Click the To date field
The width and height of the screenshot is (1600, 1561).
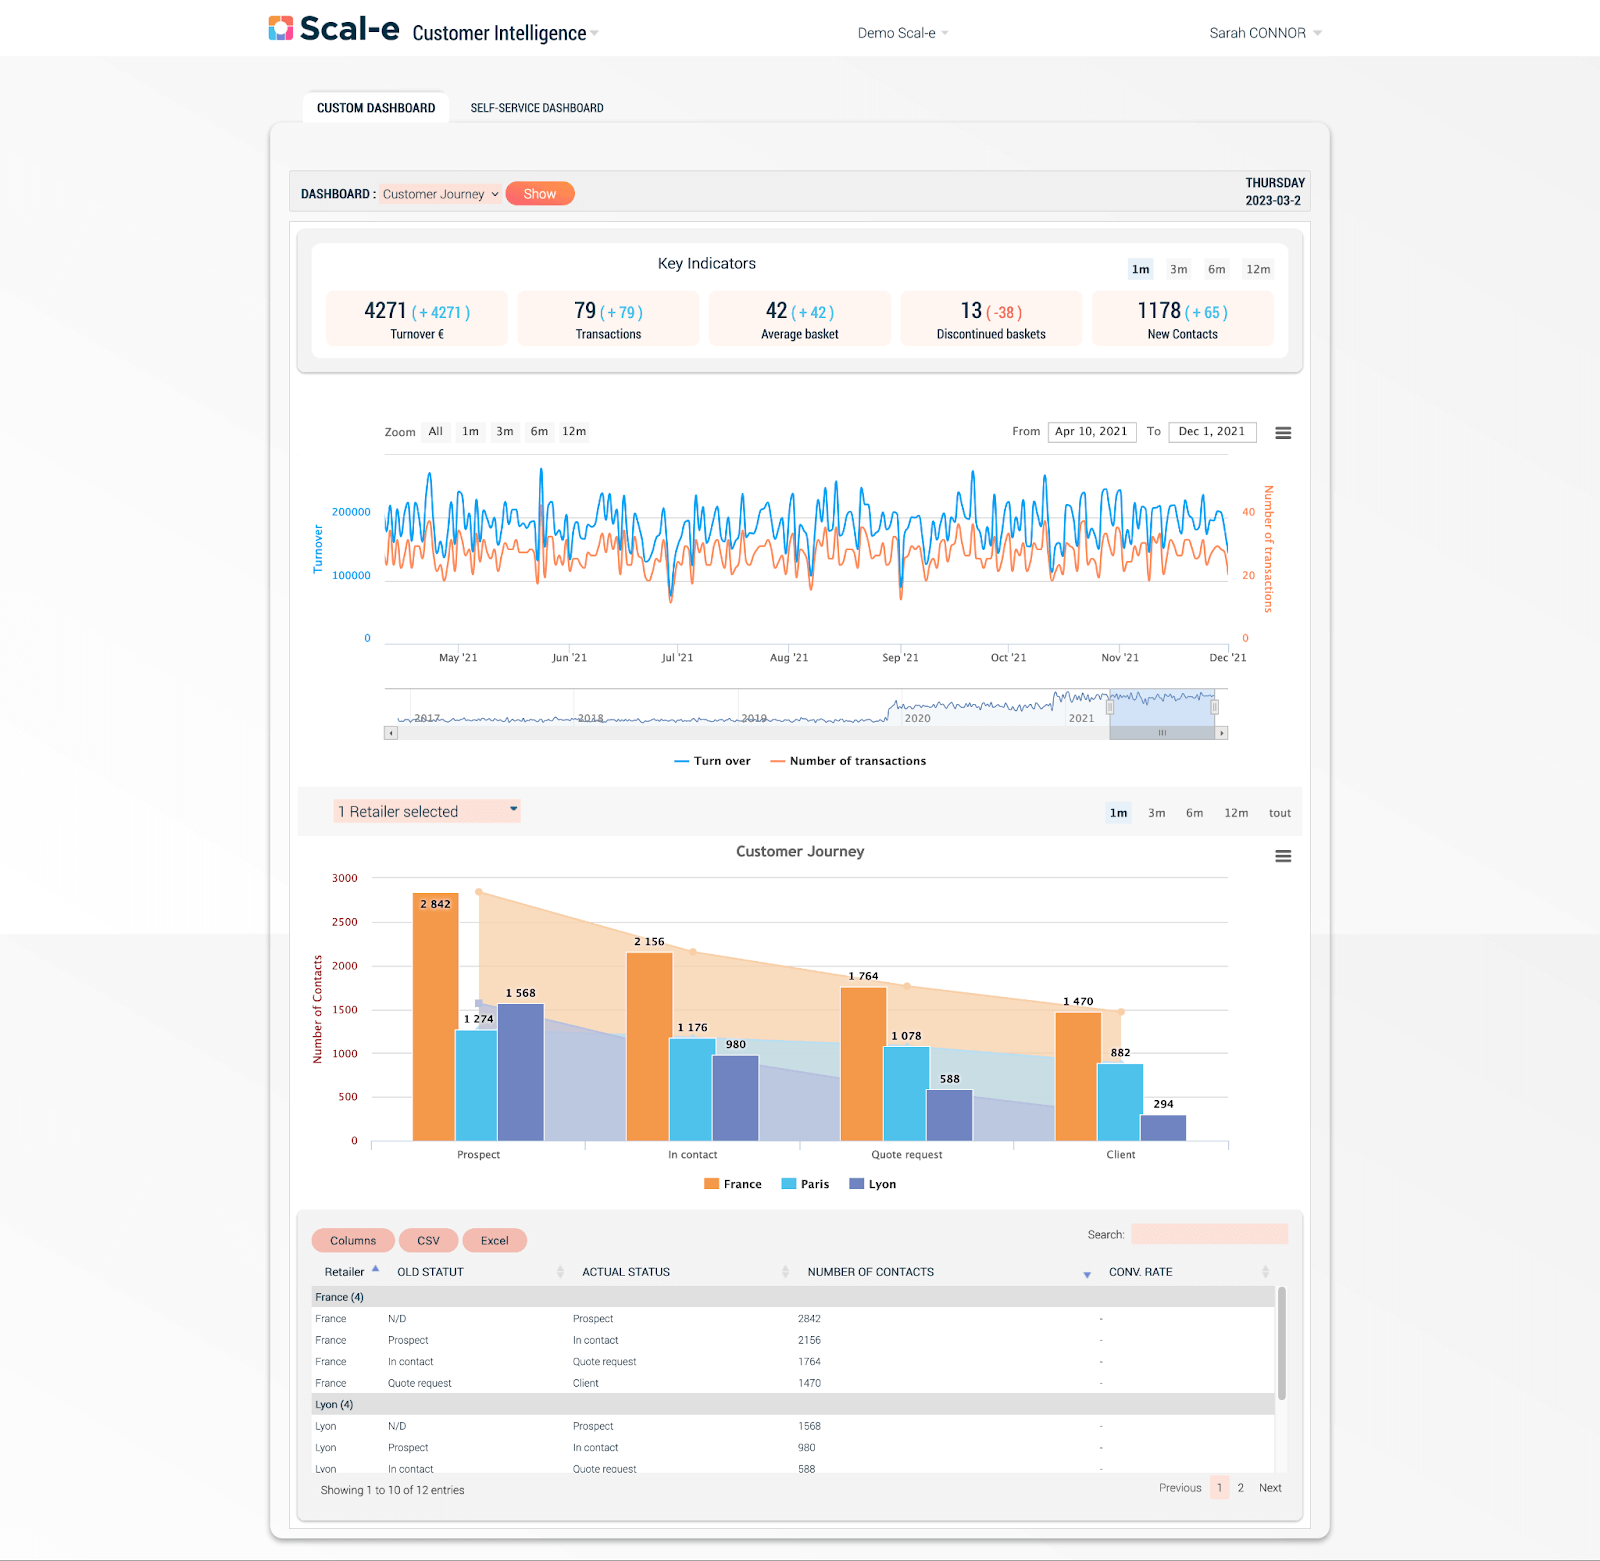point(1212,432)
